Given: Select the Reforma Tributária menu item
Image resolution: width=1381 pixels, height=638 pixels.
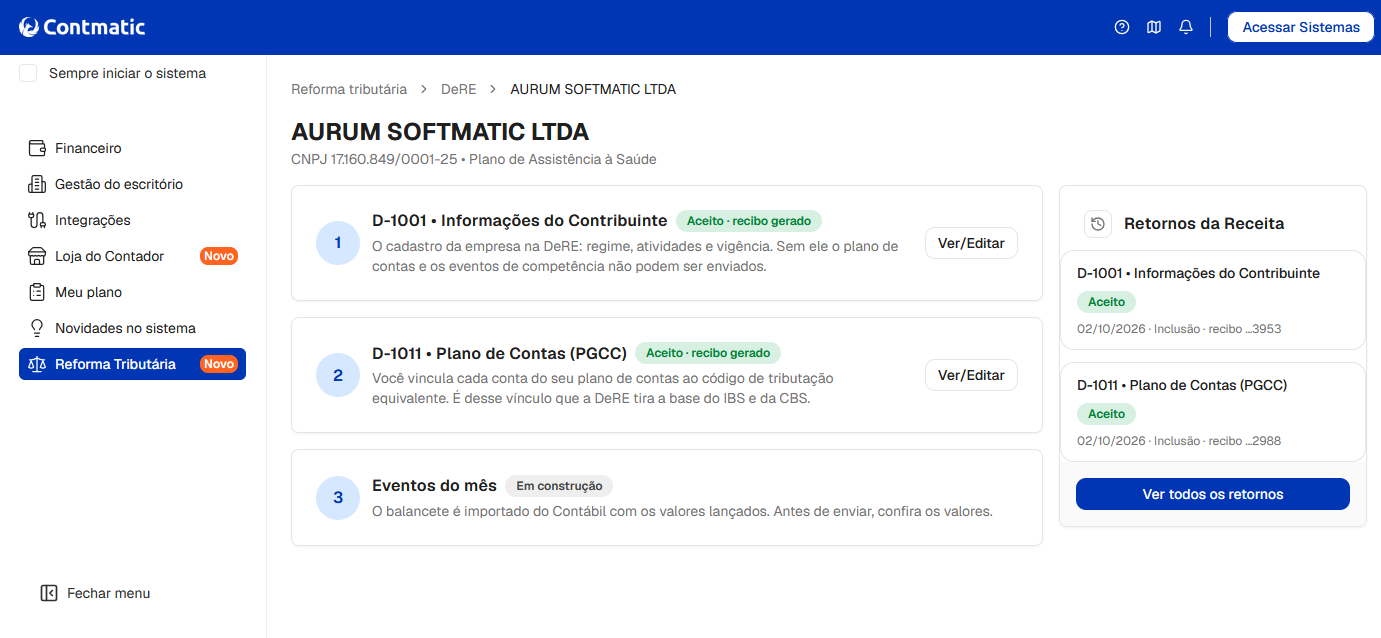Looking at the screenshot, I should (132, 364).
